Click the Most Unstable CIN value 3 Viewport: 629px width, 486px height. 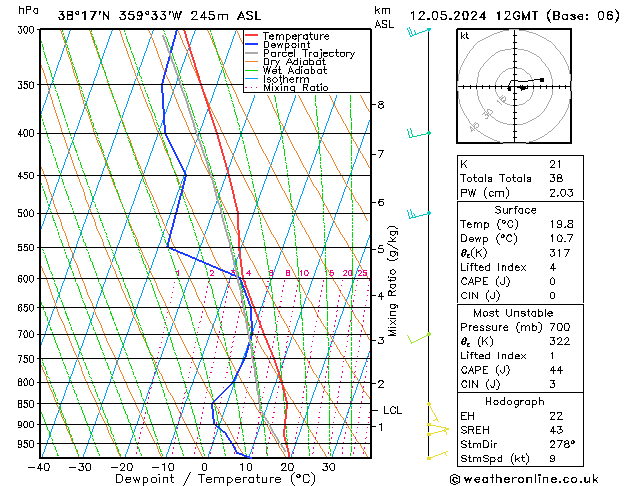(553, 384)
